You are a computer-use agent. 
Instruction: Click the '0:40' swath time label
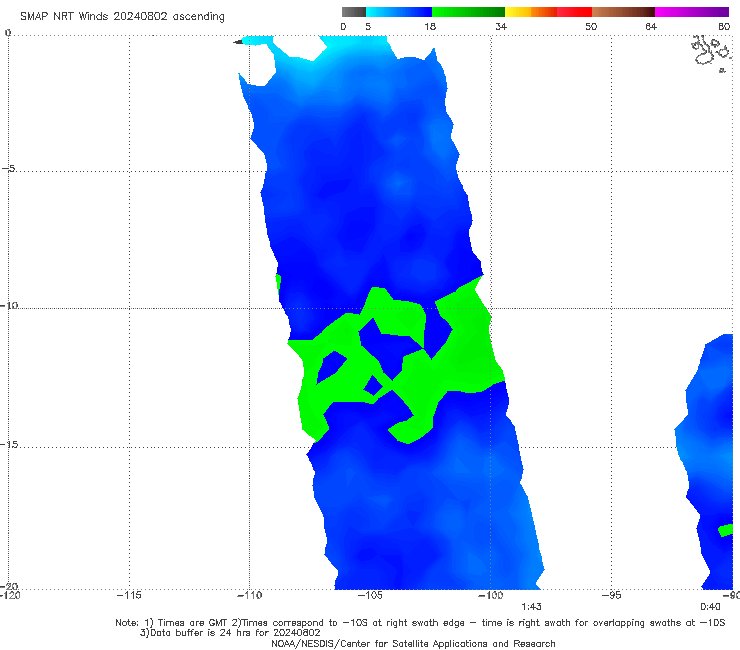point(710,607)
